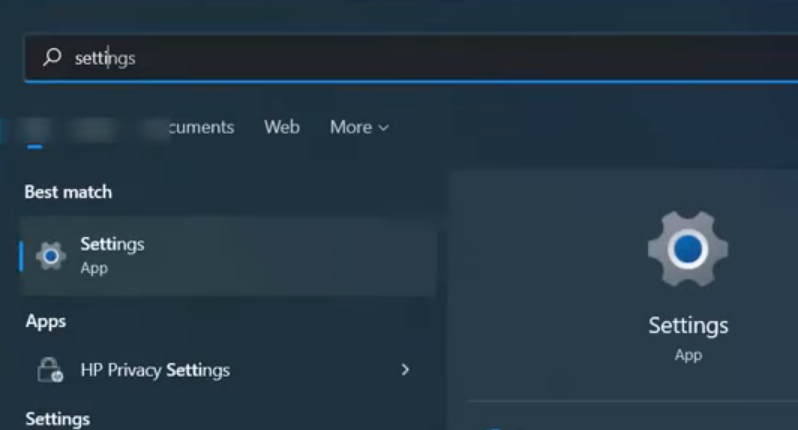Click the Apps section heading

[x=46, y=322]
